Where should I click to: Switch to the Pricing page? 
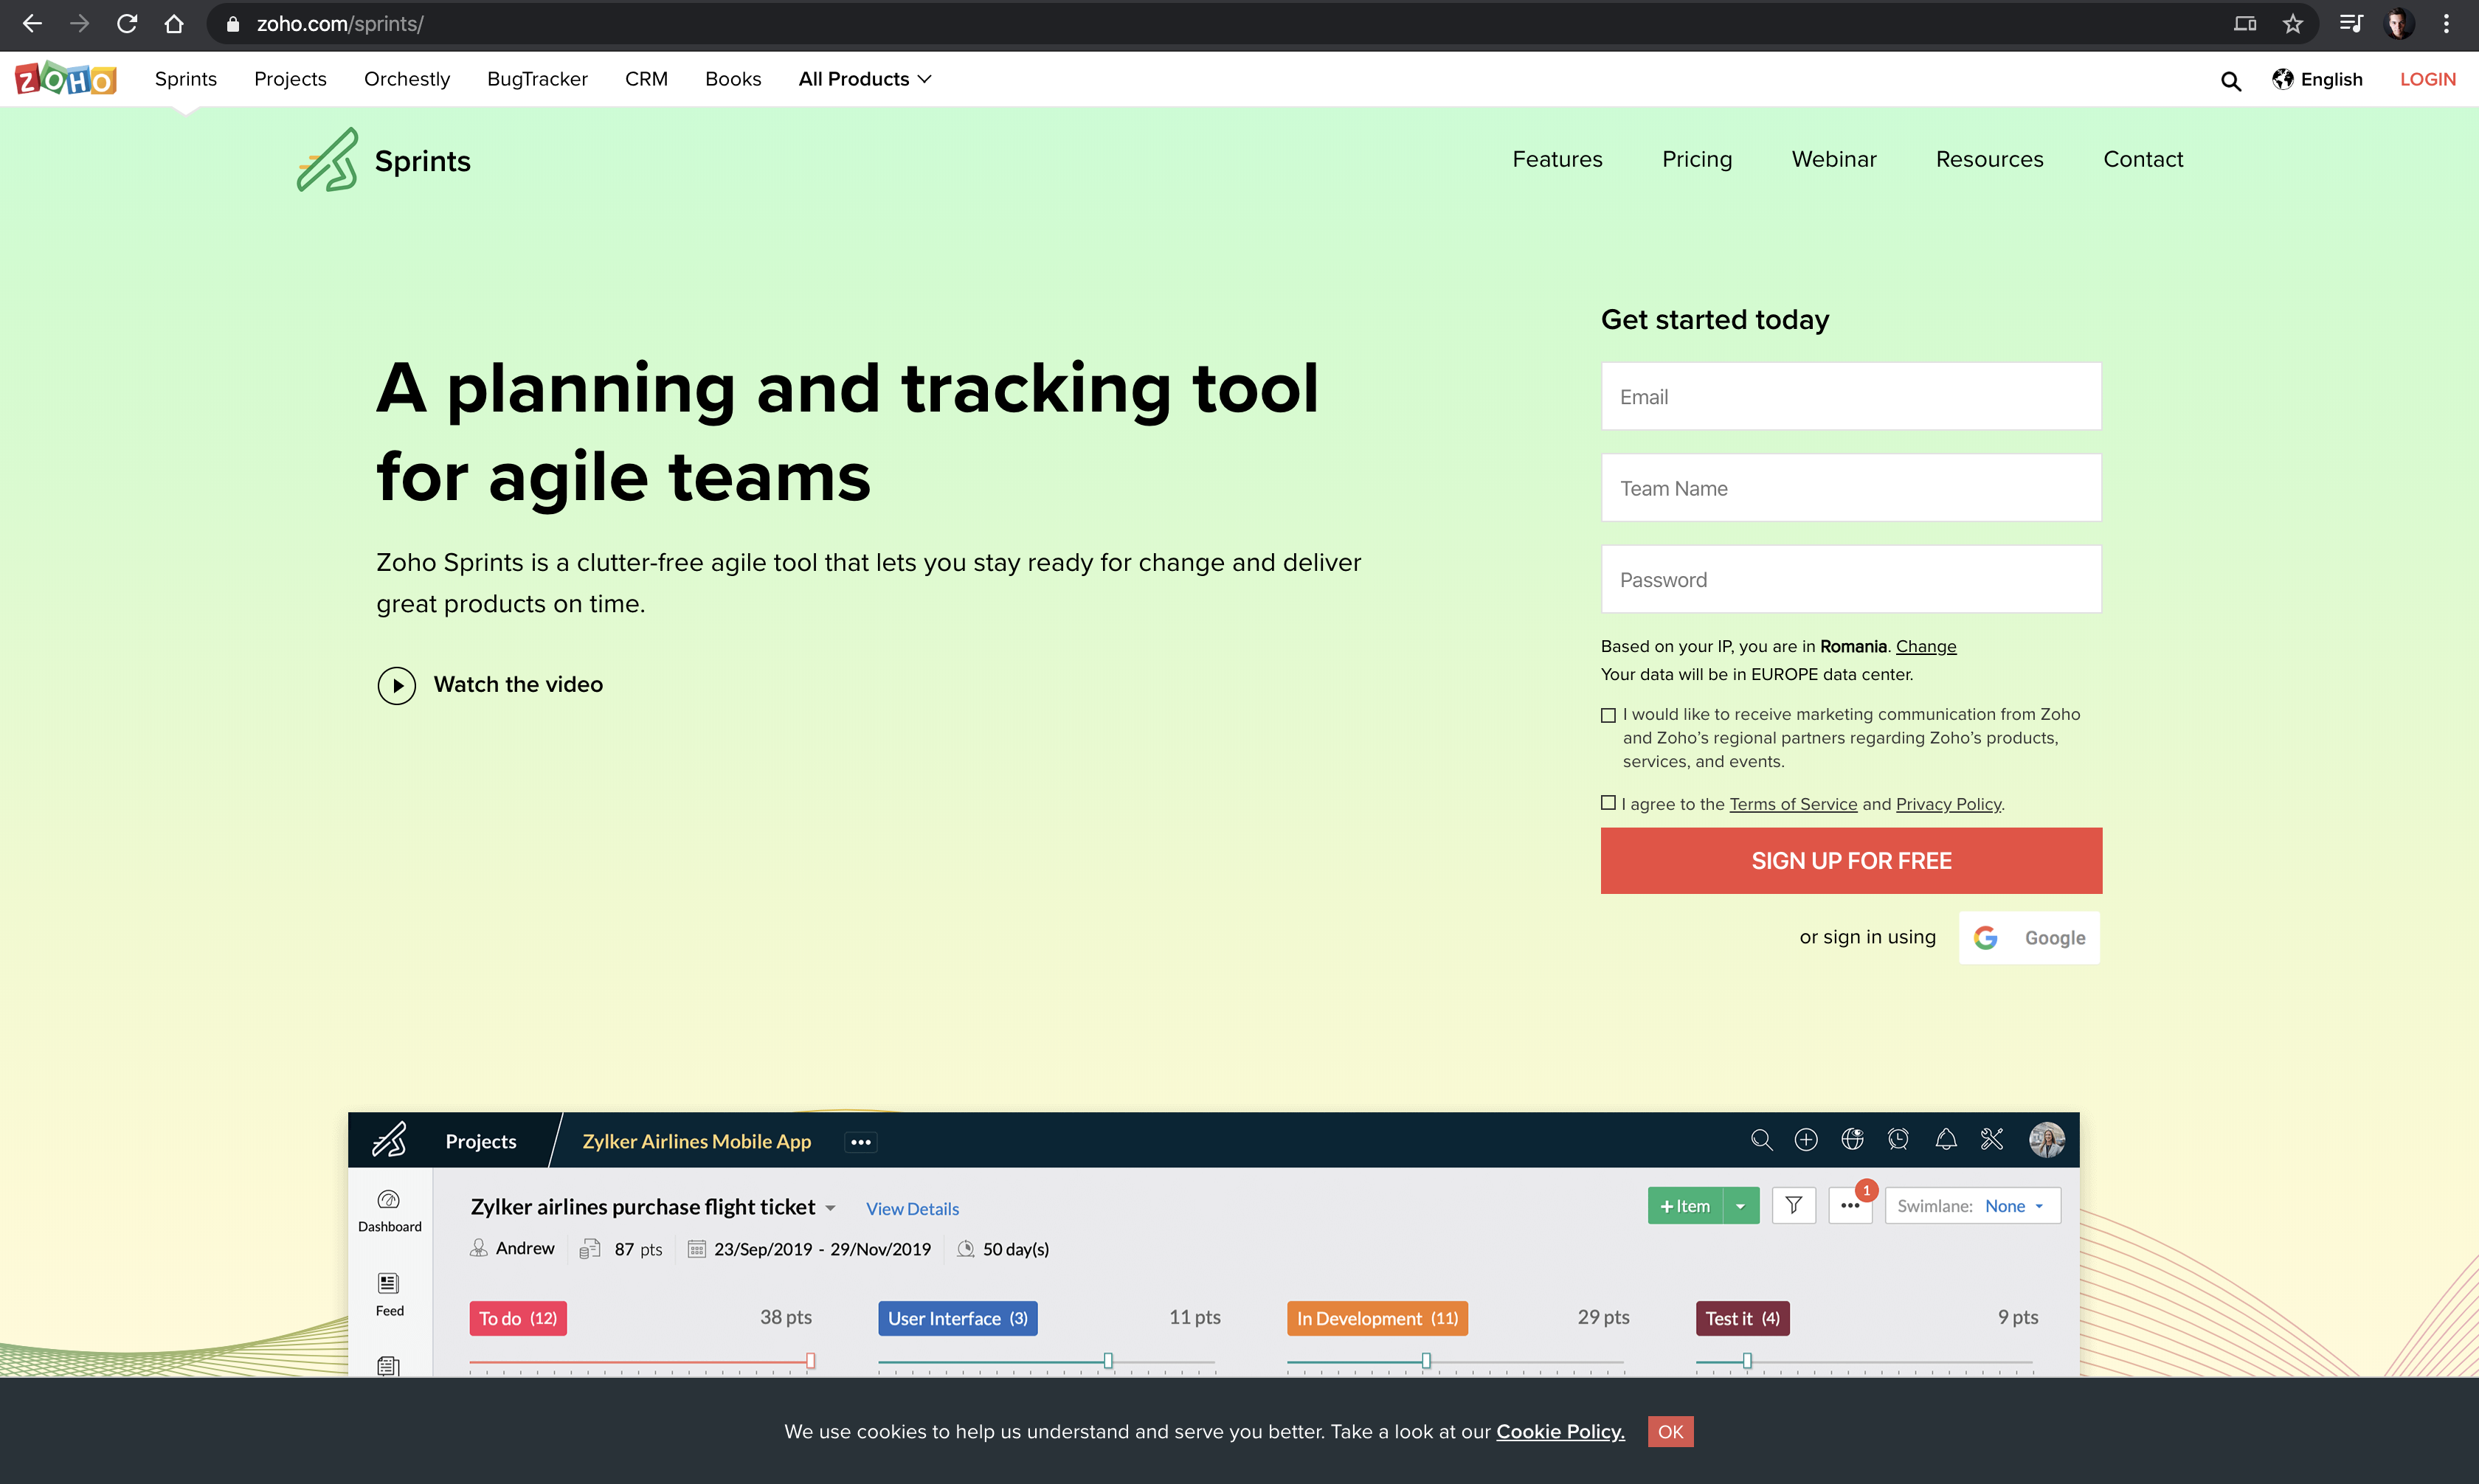click(x=1696, y=158)
